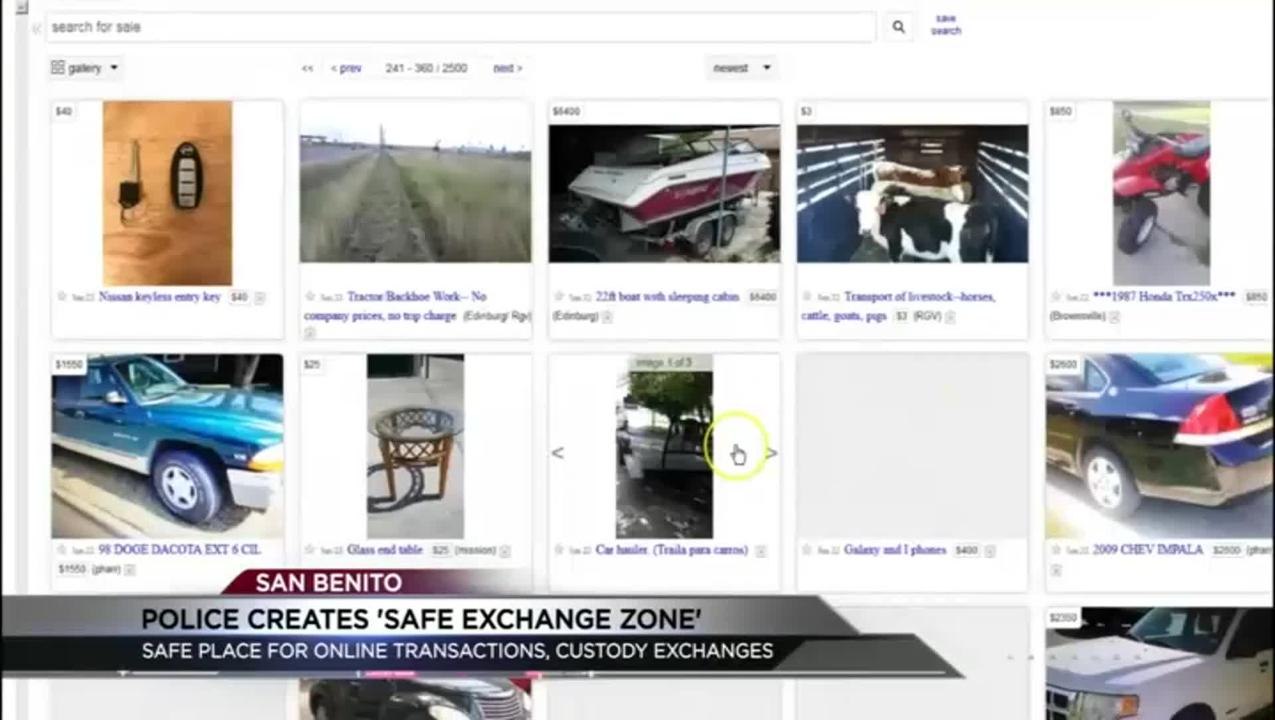The width and height of the screenshot is (1275, 720).
Task: Hide the Car hauler posting
Action: pos(761,551)
